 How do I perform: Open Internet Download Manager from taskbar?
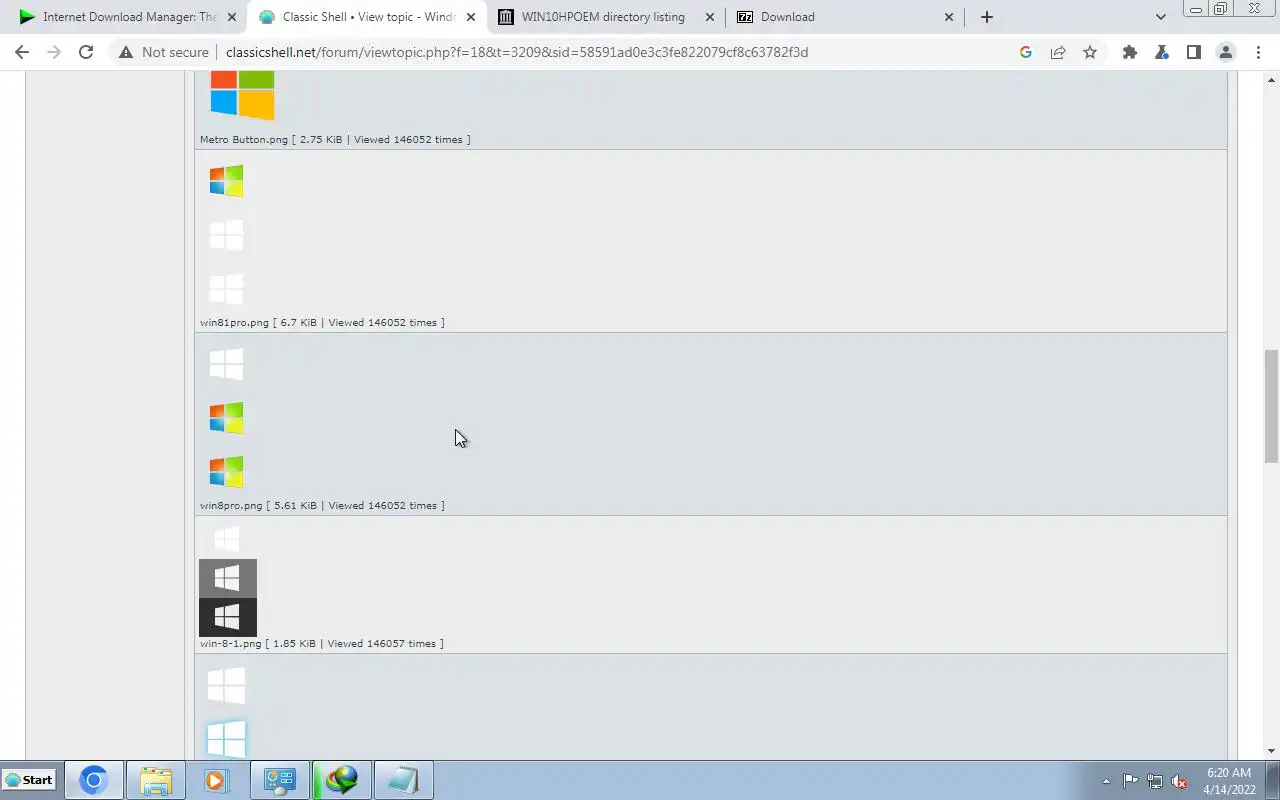point(341,780)
